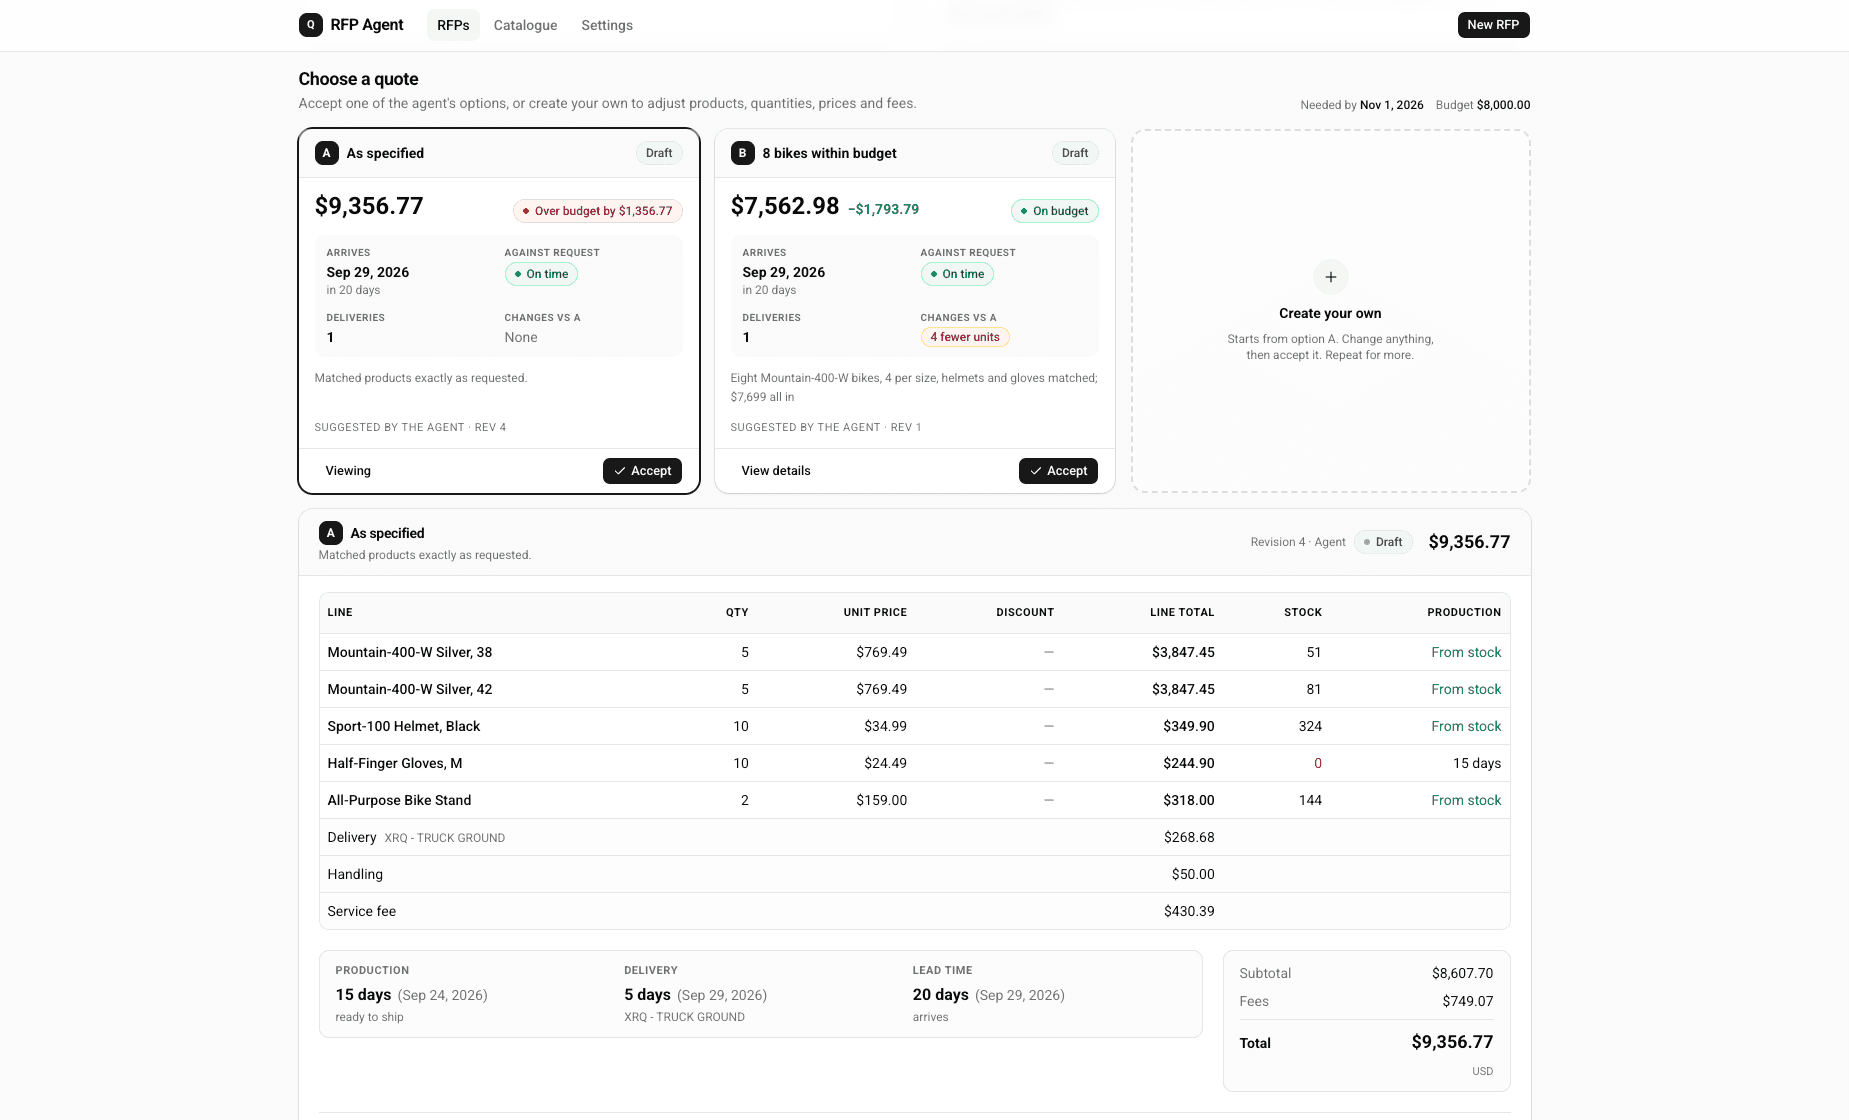This screenshot has height=1120, width=1849.
Task: Click the B badge on 8 bikes card
Action: (x=742, y=153)
